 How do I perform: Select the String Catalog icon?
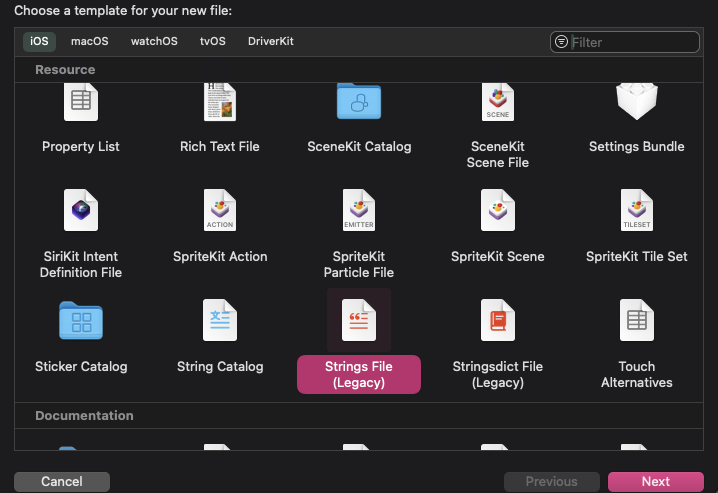point(220,320)
